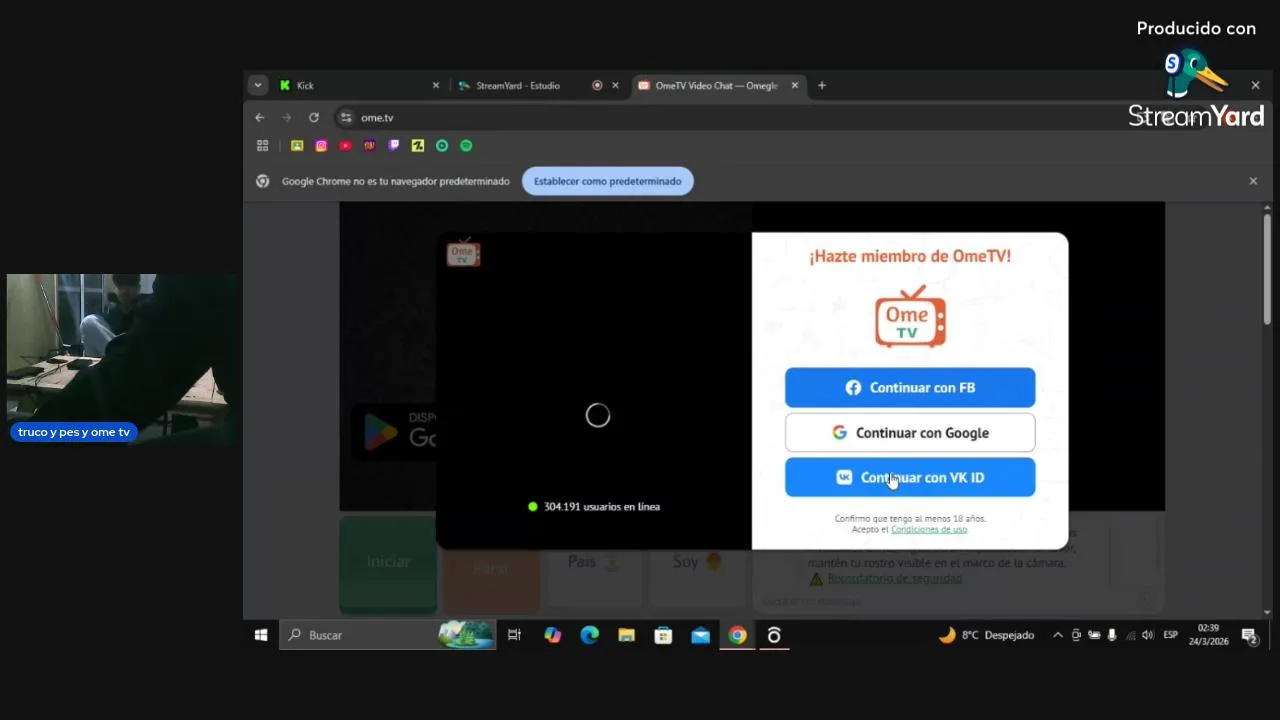Close the Kick tab
Screen dimensions: 1280x720
coord(436,85)
